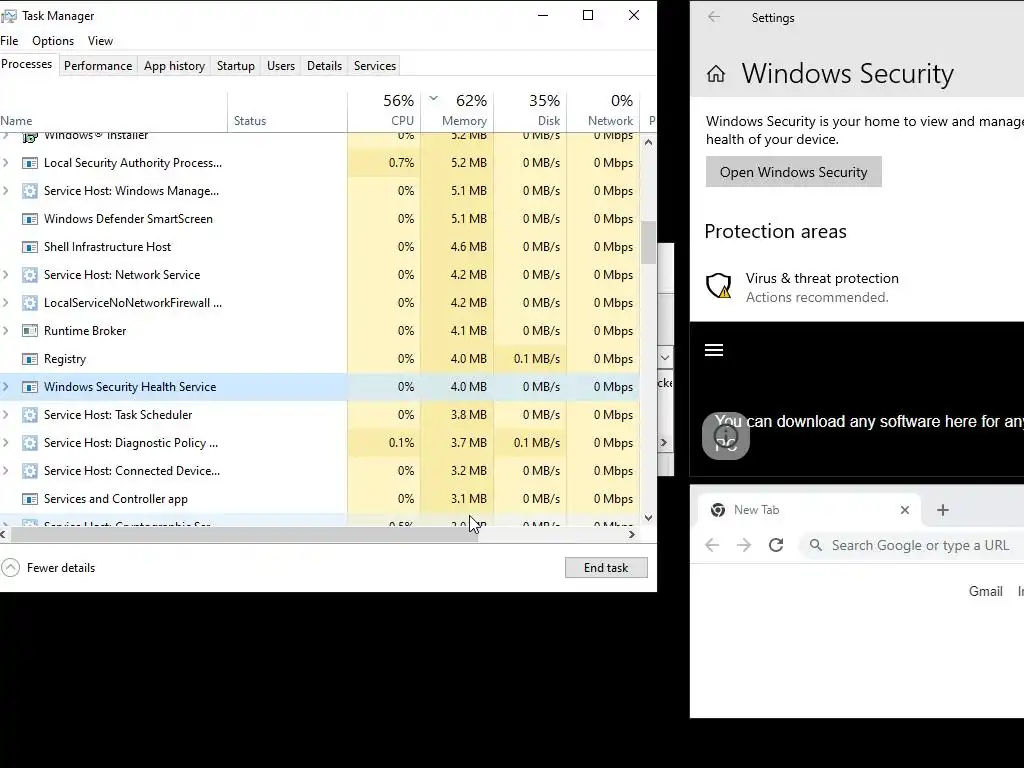Click the Services and Controller app icon
Viewport: 1024px width, 768px height.
(29, 499)
